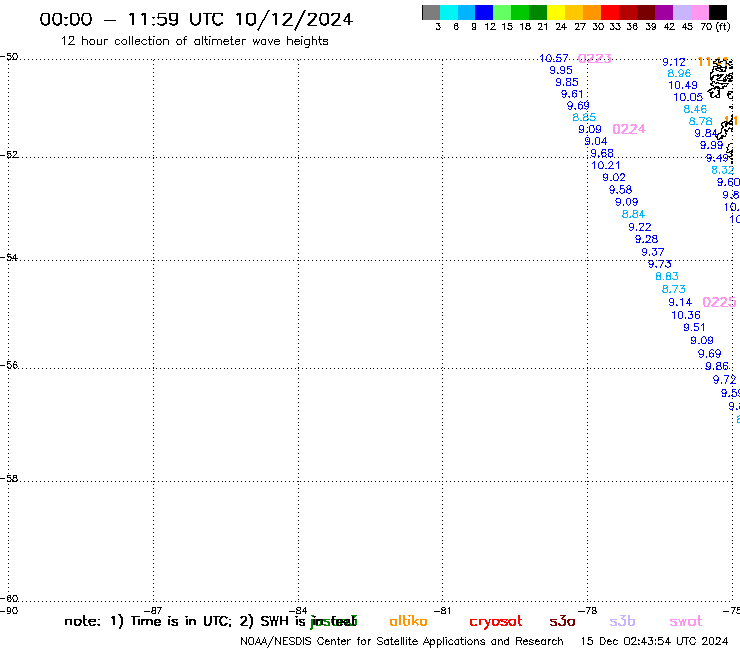Click the wave height value 10.36
The width and height of the screenshot is (740, 650).
(x=686, y=315)
